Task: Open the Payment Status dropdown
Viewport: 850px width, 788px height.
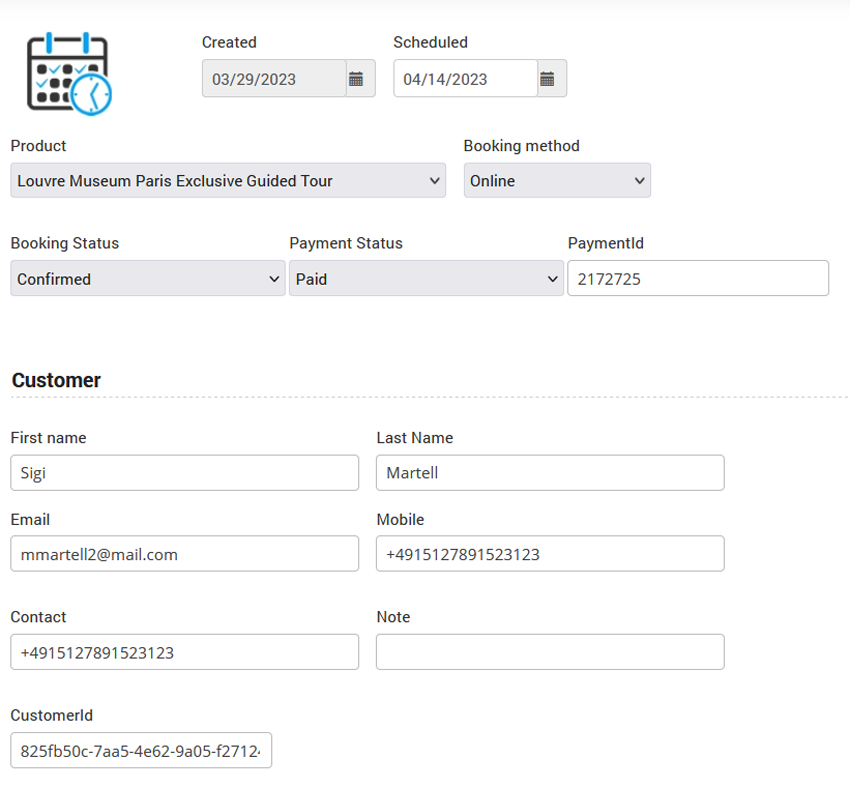Action: pos(426,279)
